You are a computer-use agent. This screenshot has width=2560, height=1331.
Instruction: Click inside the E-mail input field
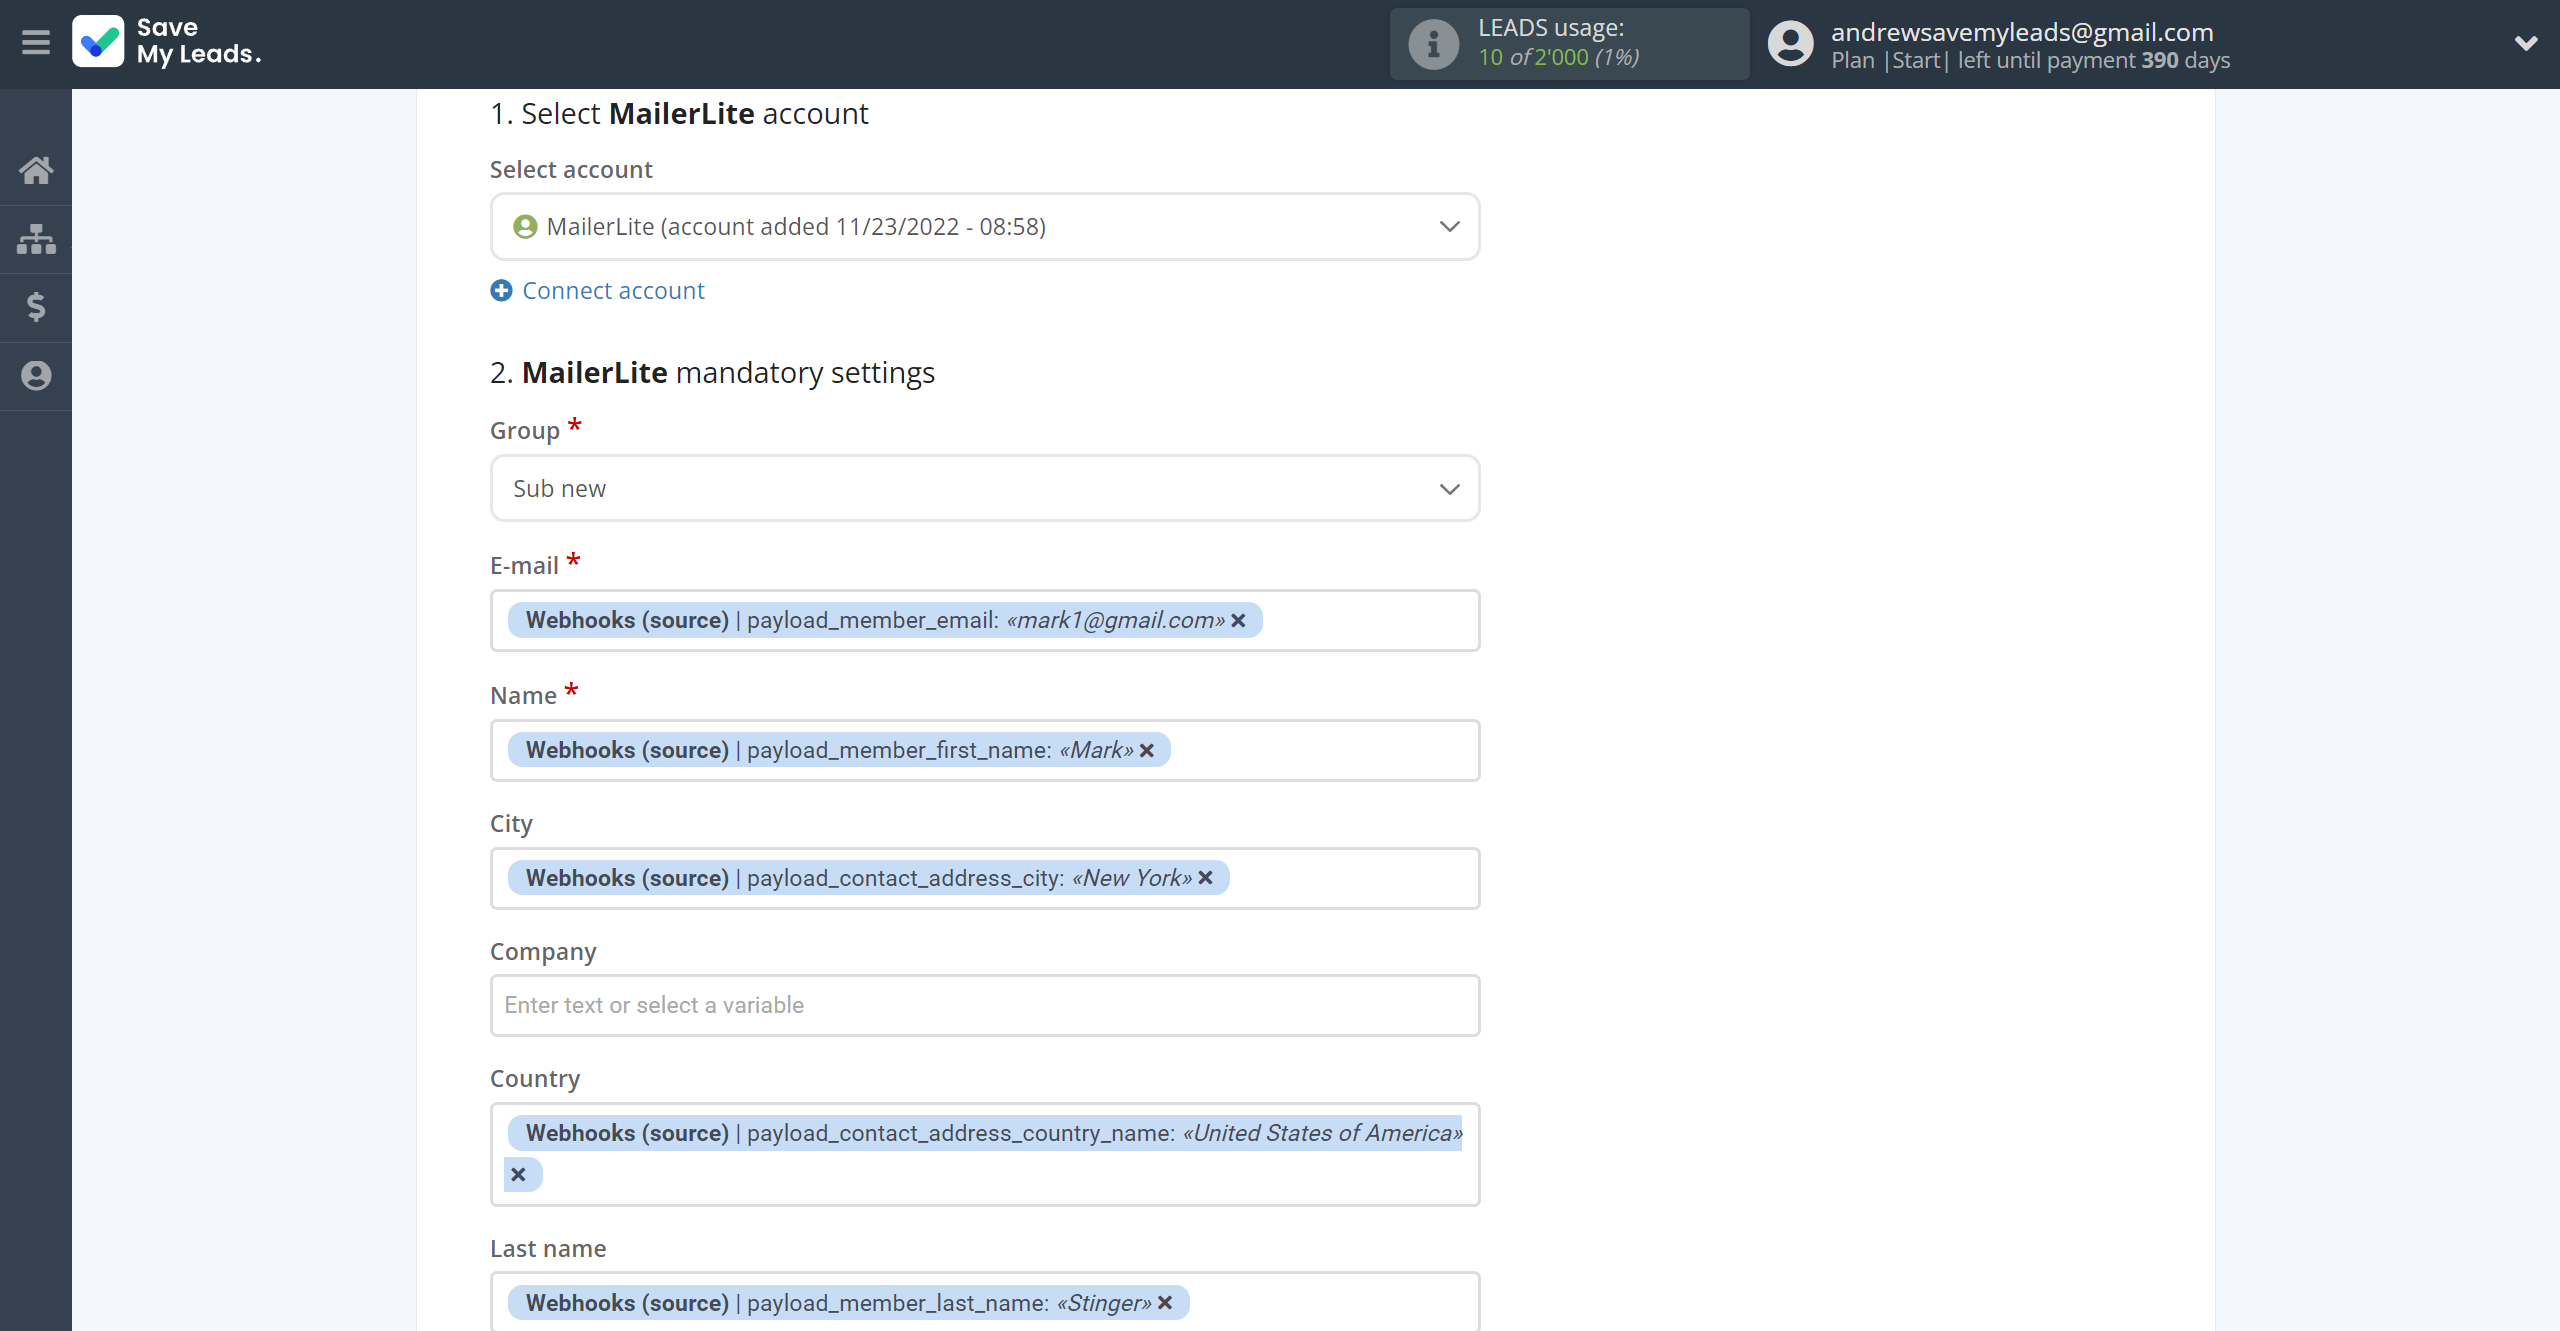[985, 621]
